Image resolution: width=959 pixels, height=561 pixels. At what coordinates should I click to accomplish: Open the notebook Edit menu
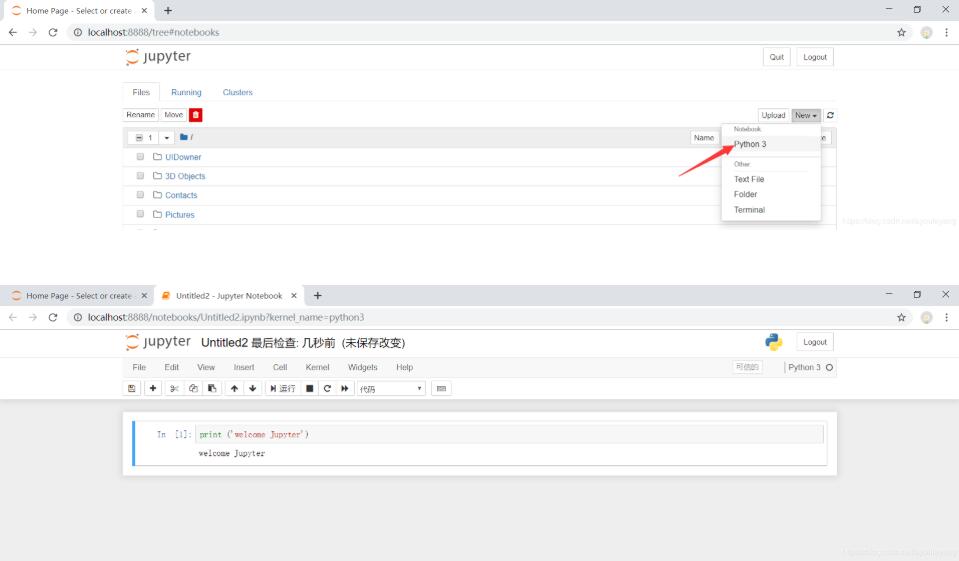[x=171, y=367]
